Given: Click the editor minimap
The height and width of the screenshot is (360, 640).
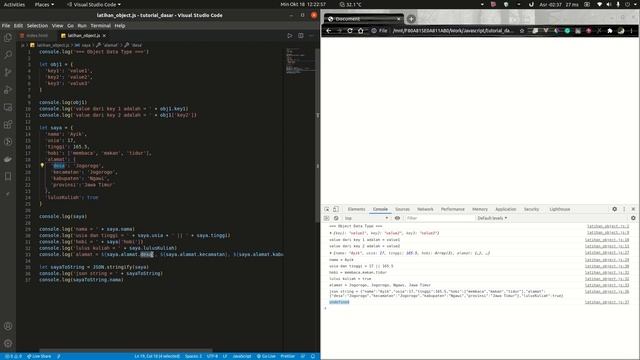Looking at the screenshot, I should click(300, 61).
